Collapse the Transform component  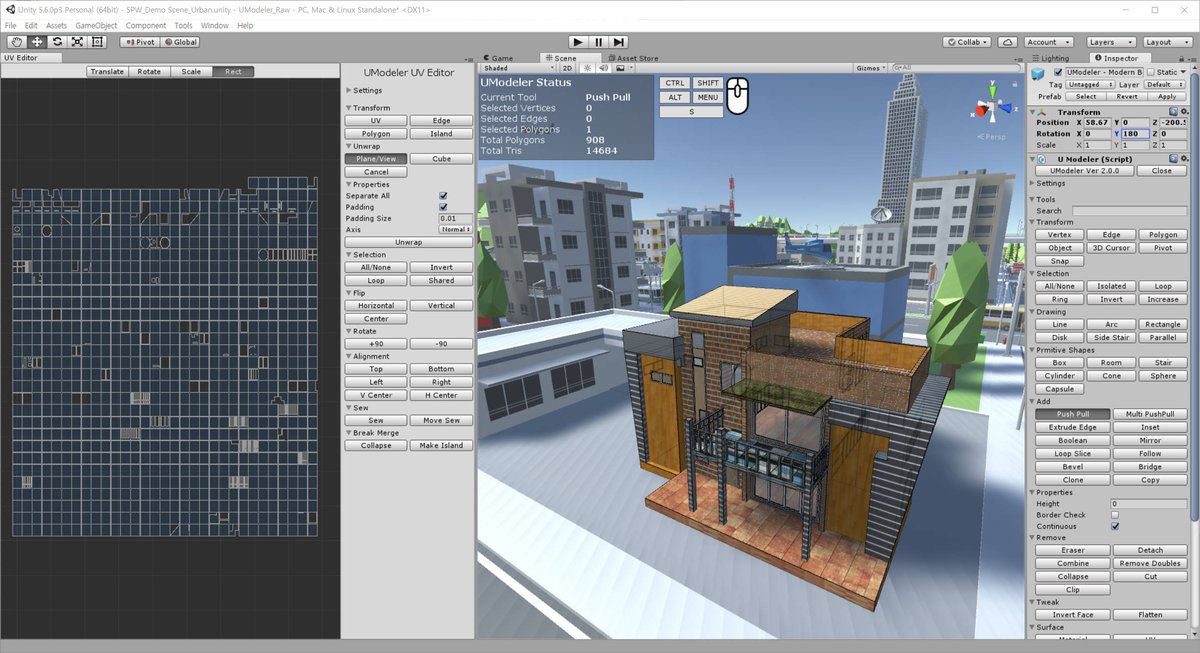(1033, 112)
